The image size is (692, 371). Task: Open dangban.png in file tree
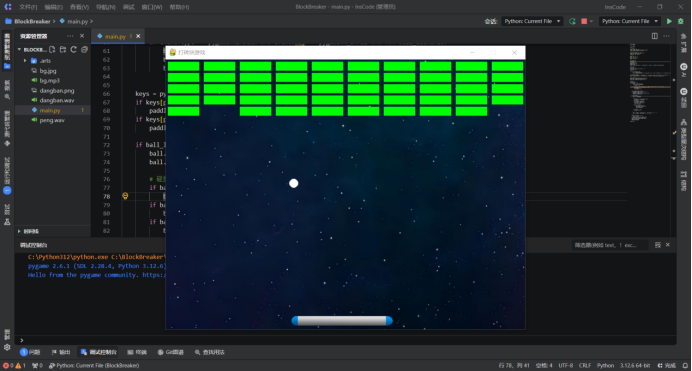(x=56, y=90)
